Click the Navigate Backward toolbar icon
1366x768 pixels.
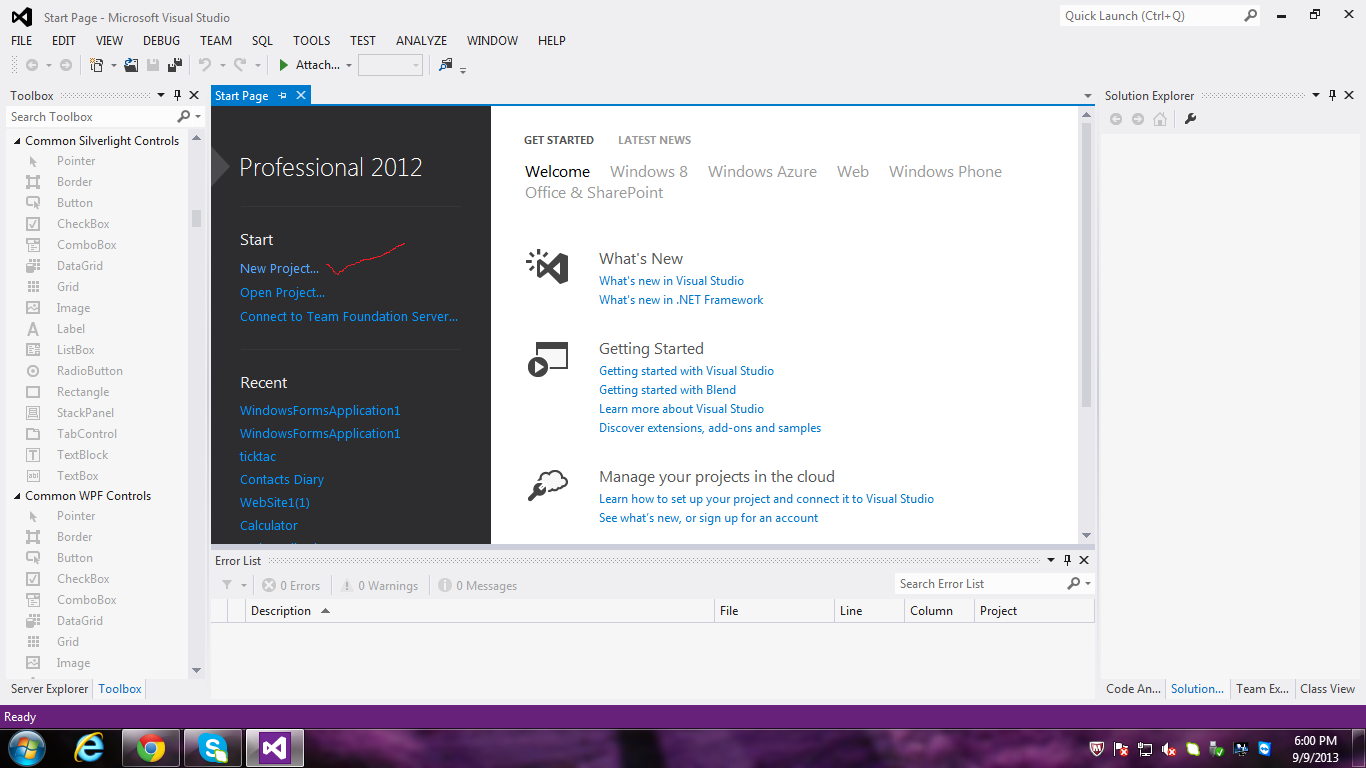point(32,65)
